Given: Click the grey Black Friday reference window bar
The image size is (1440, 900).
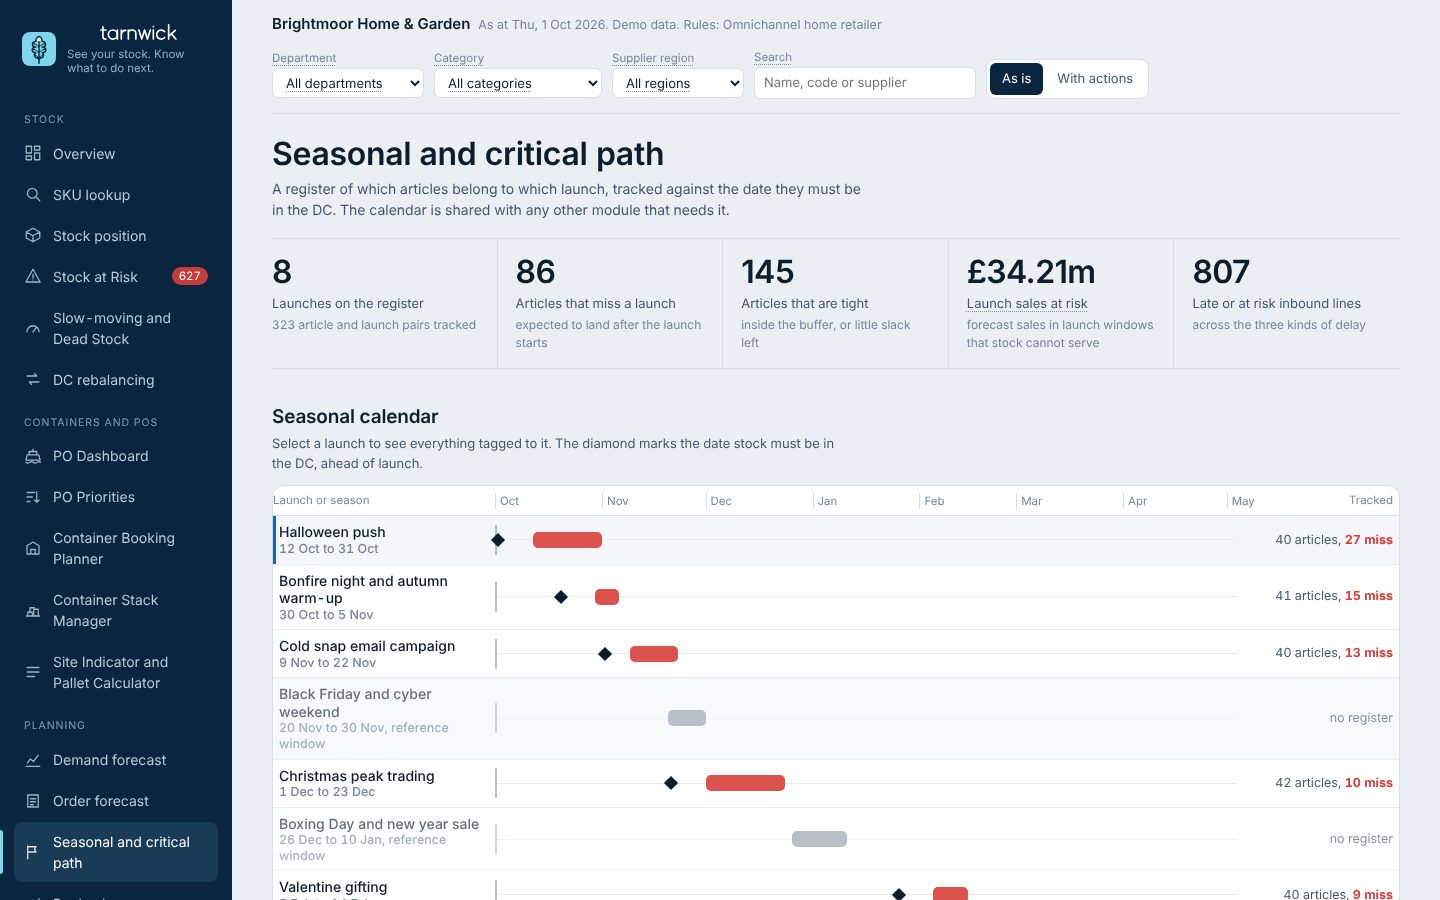Looking at the screenshot, I should coord(687,718).
